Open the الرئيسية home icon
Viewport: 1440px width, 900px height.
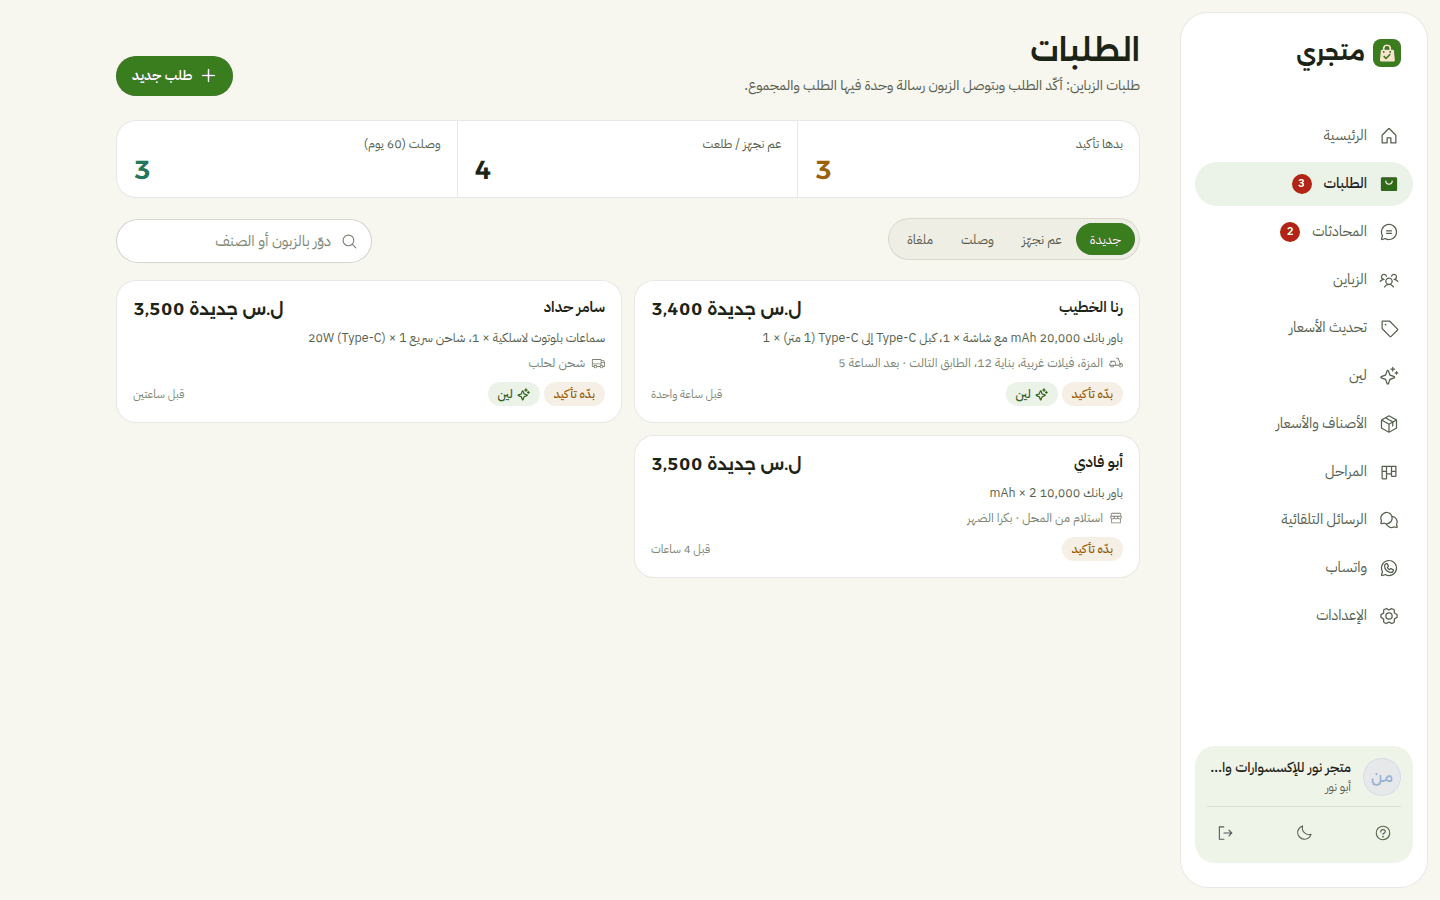point(1389,136)
